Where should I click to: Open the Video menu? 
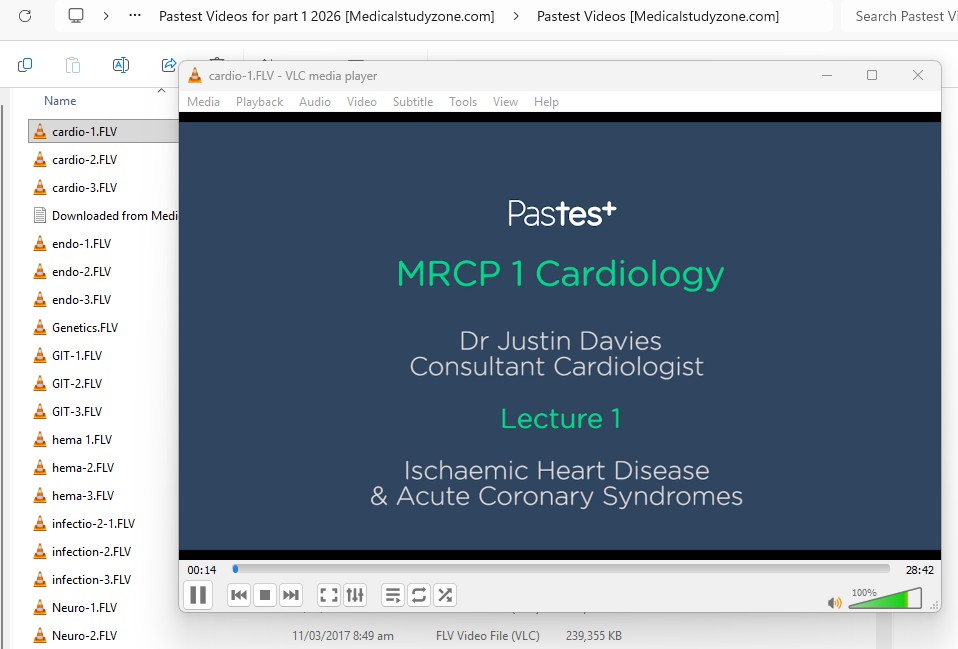point(362,101)
